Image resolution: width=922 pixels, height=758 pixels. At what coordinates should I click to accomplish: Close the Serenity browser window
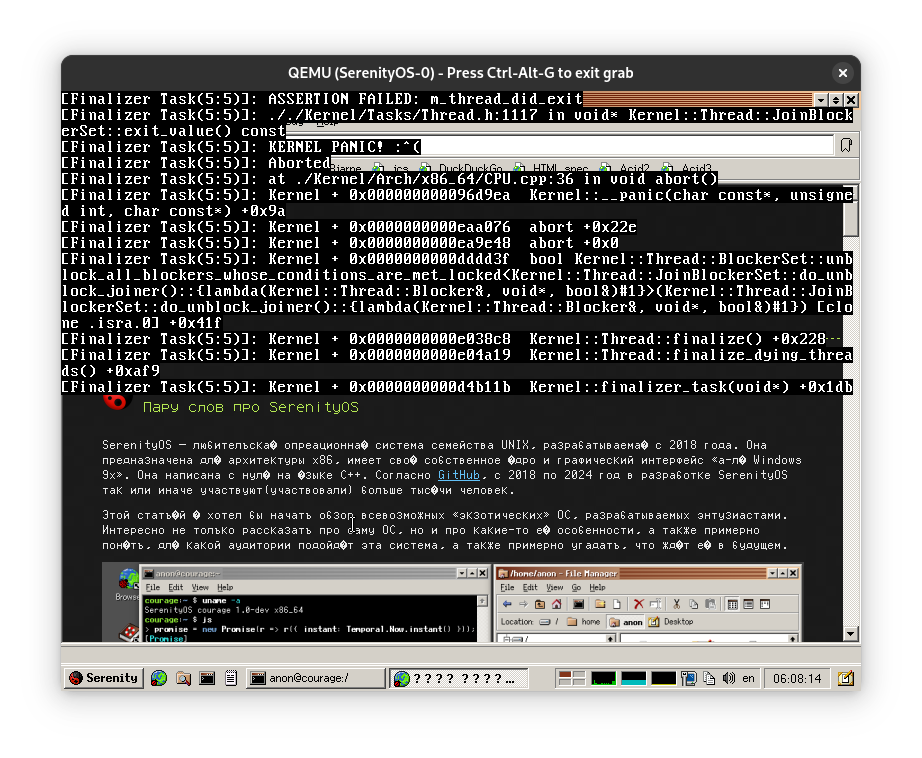click(851, 99)
